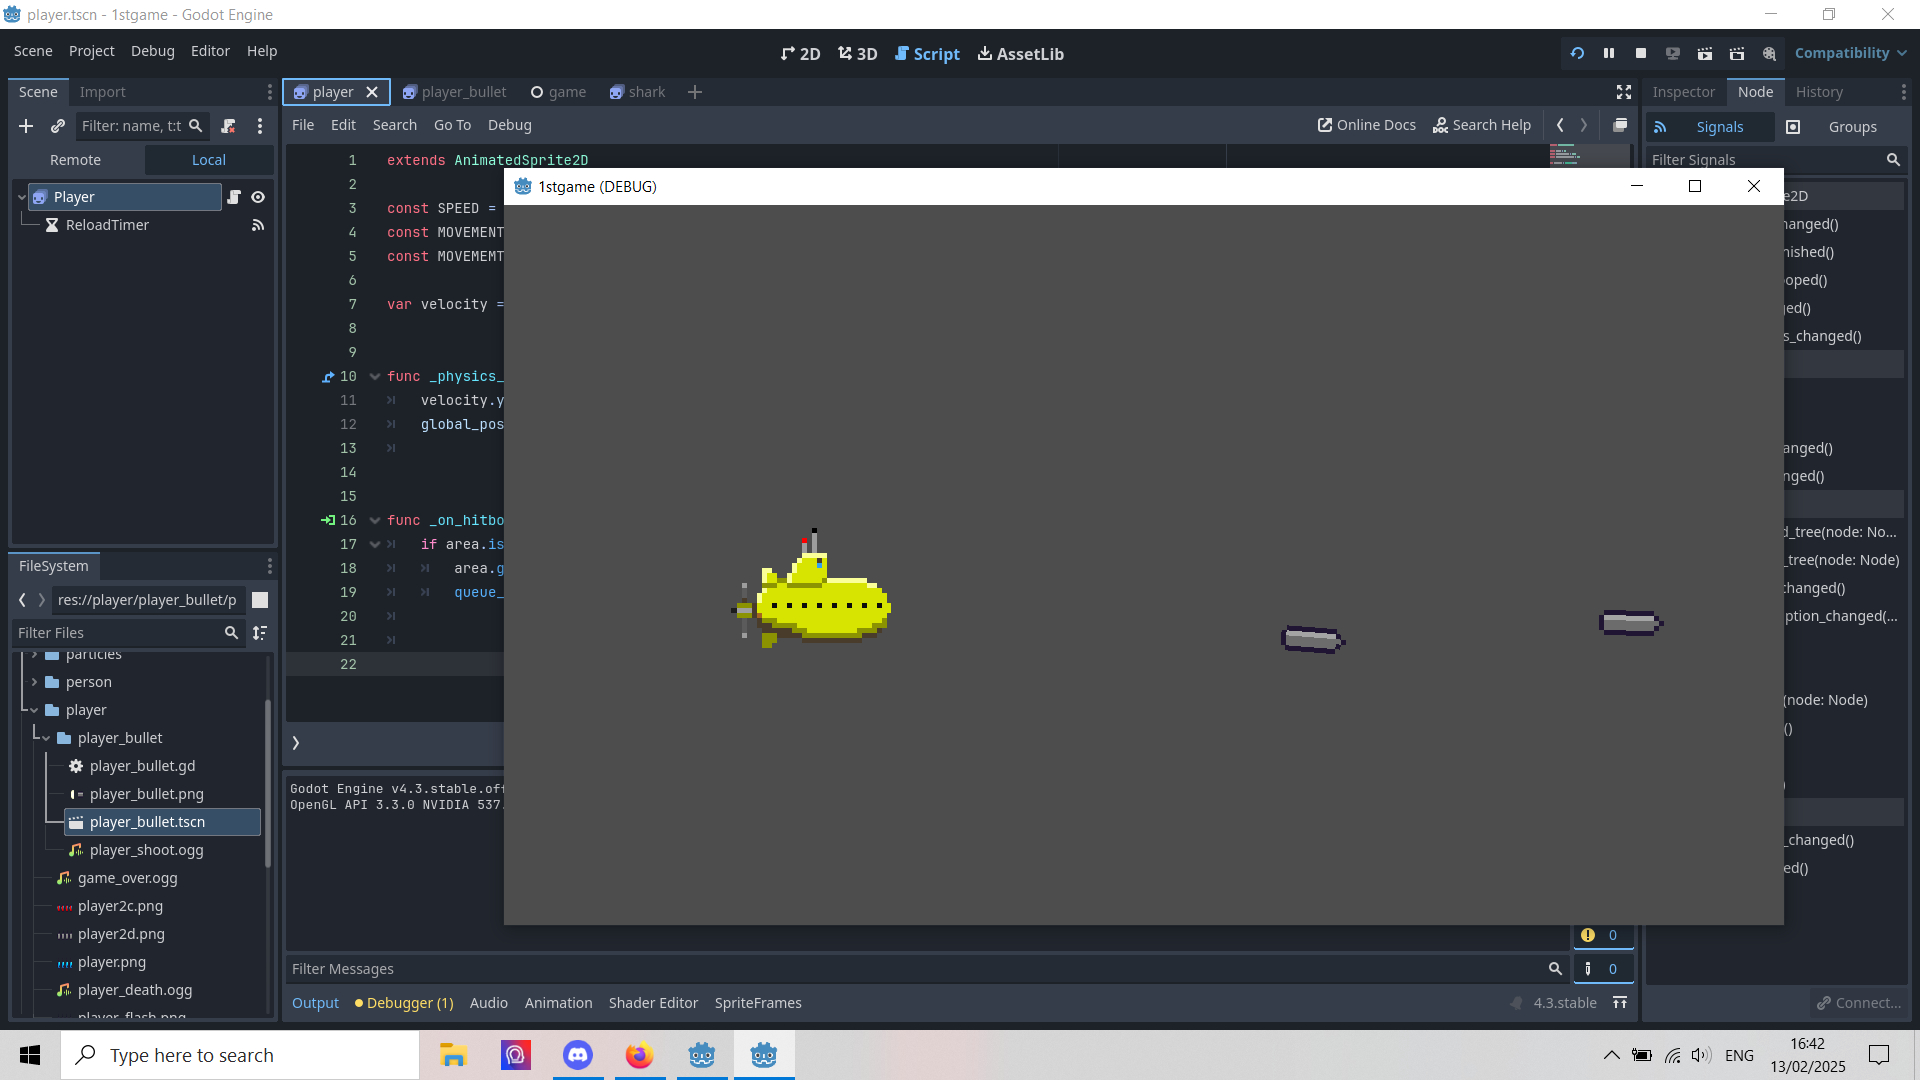Add a new node in Scene dock
The image size is (1920, 1080).
click(x=26, y=126)
